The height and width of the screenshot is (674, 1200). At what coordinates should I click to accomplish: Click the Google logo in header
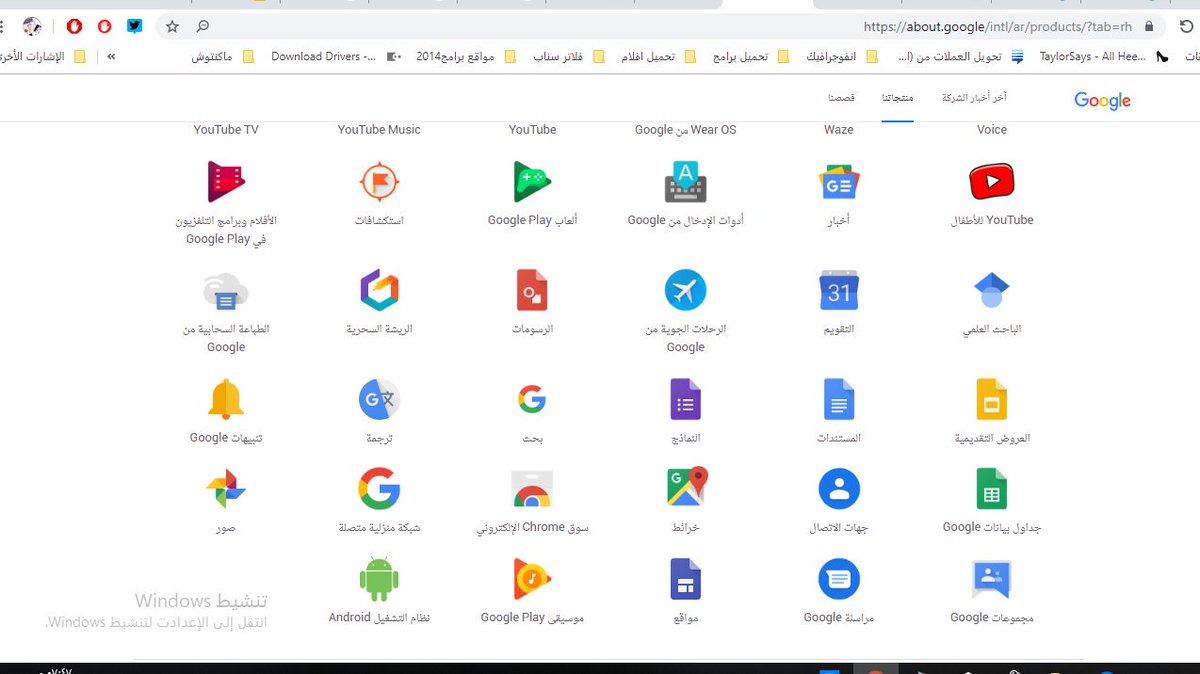coord(1102,100)
